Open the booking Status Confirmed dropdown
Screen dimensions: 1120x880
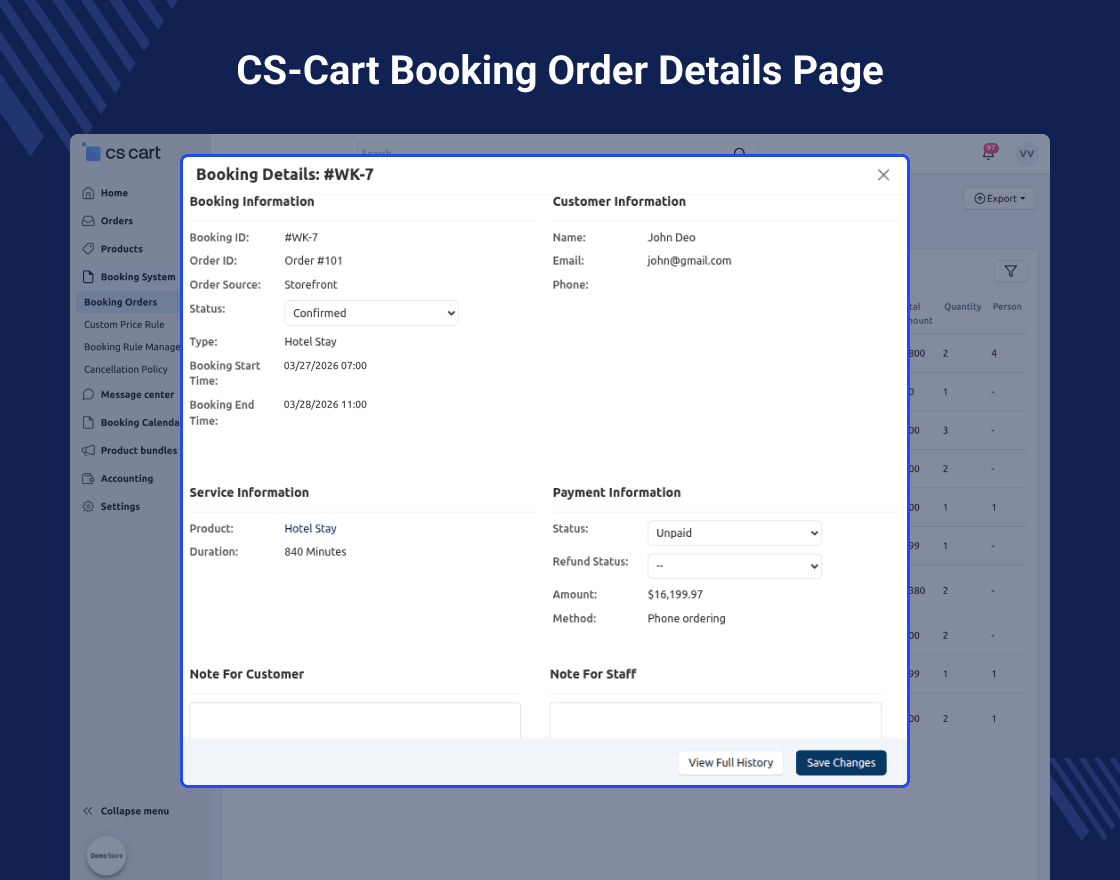(x=371, y=313)
